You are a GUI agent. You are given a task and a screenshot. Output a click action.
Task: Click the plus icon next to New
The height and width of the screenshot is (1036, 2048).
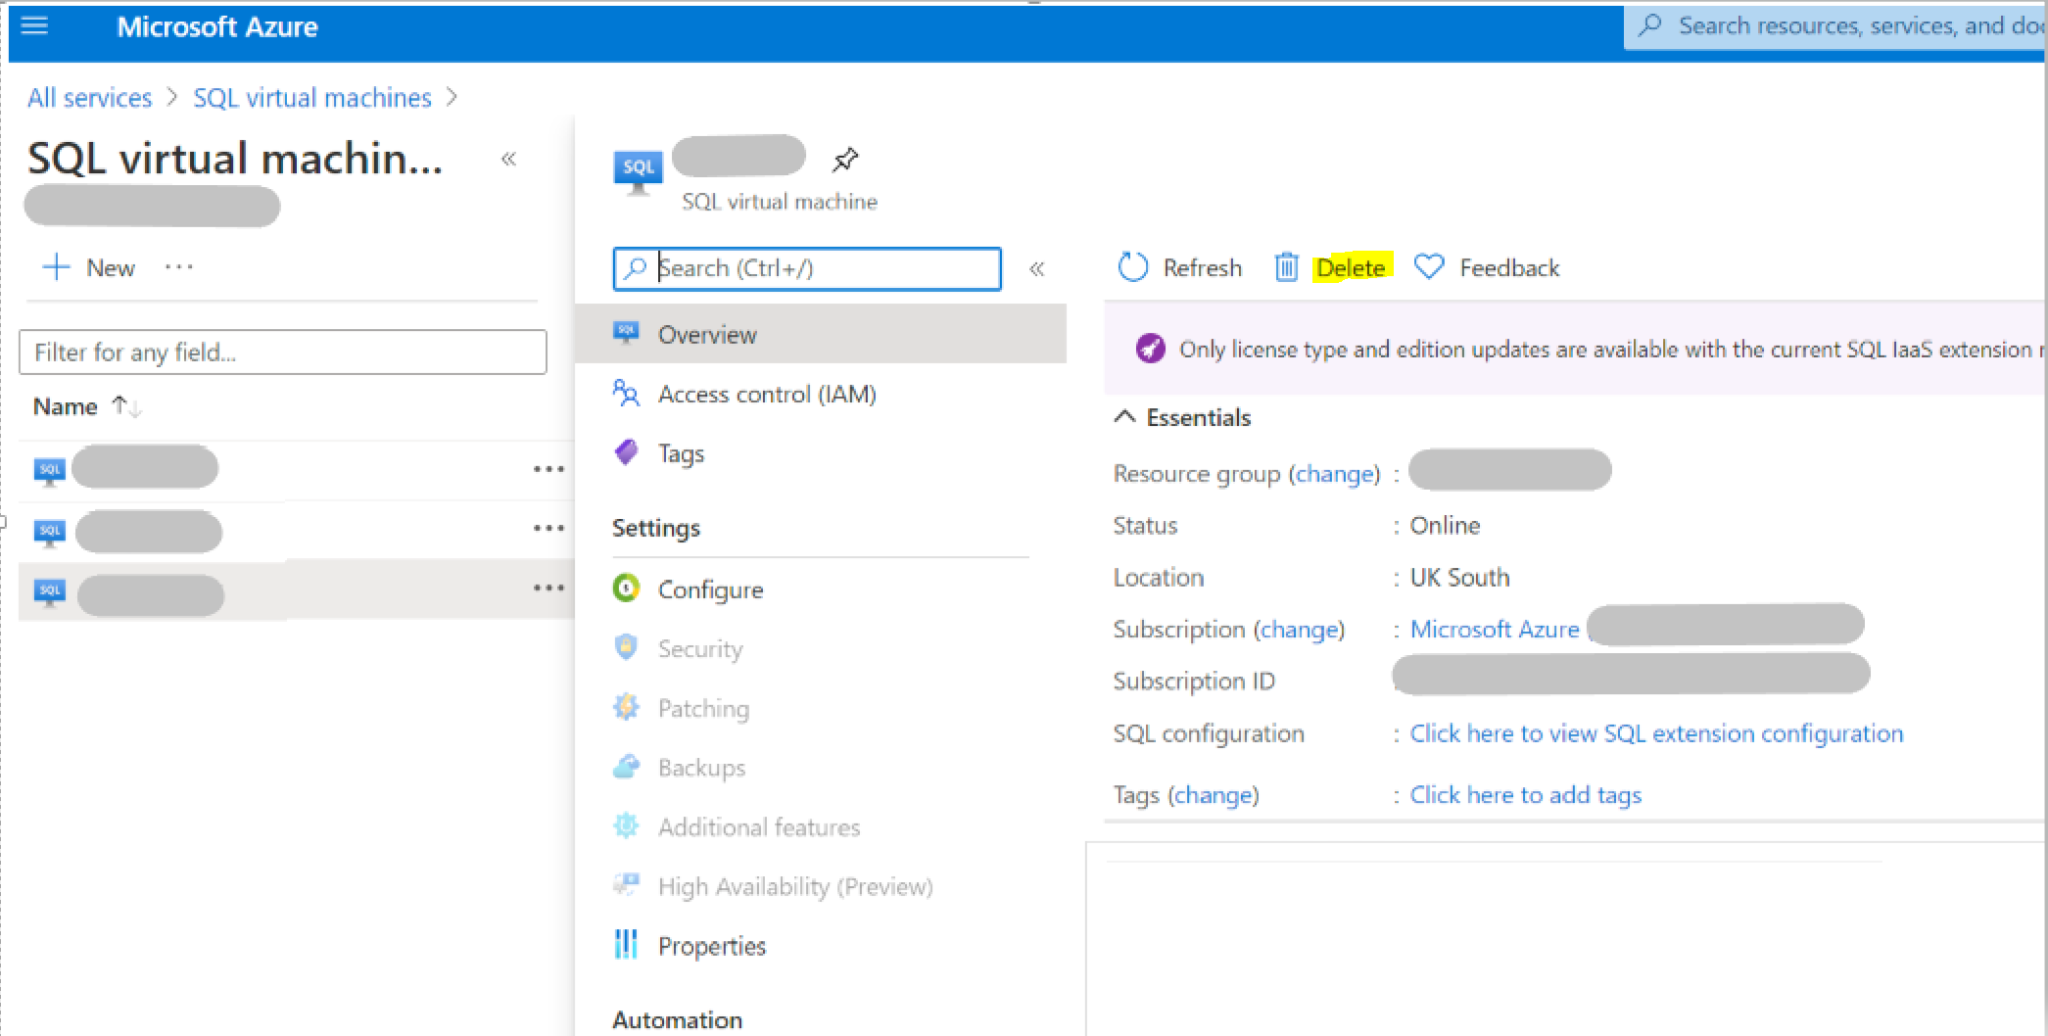coord(56,267)
